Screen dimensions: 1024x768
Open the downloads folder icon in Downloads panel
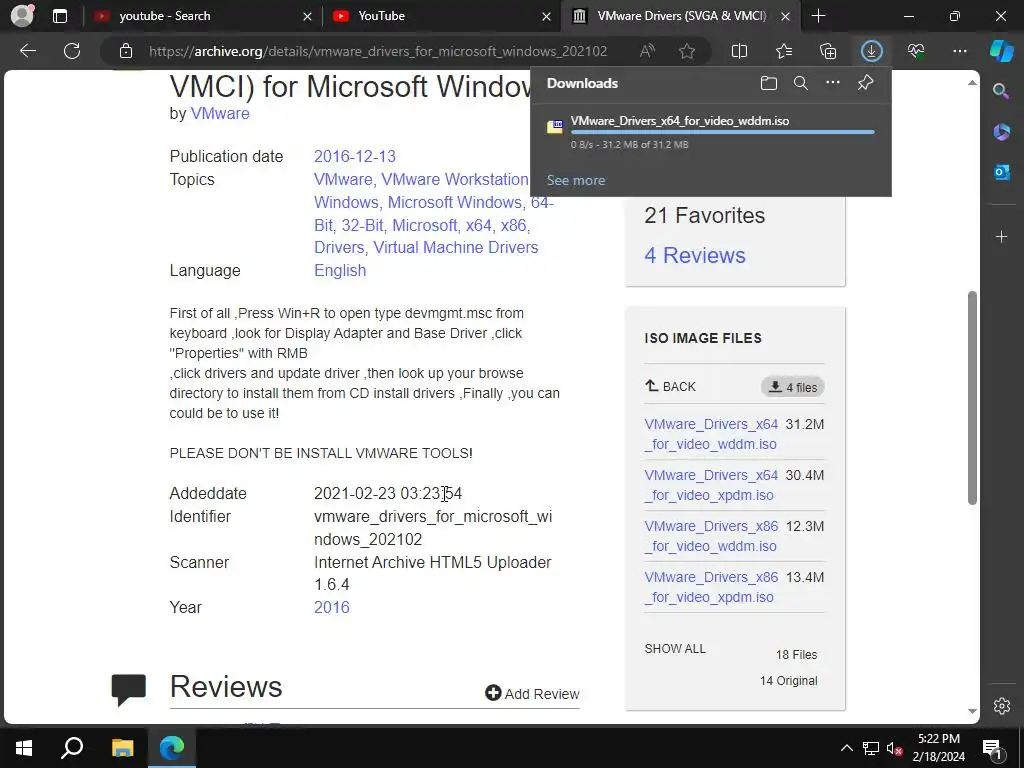(x=769, y=83)
